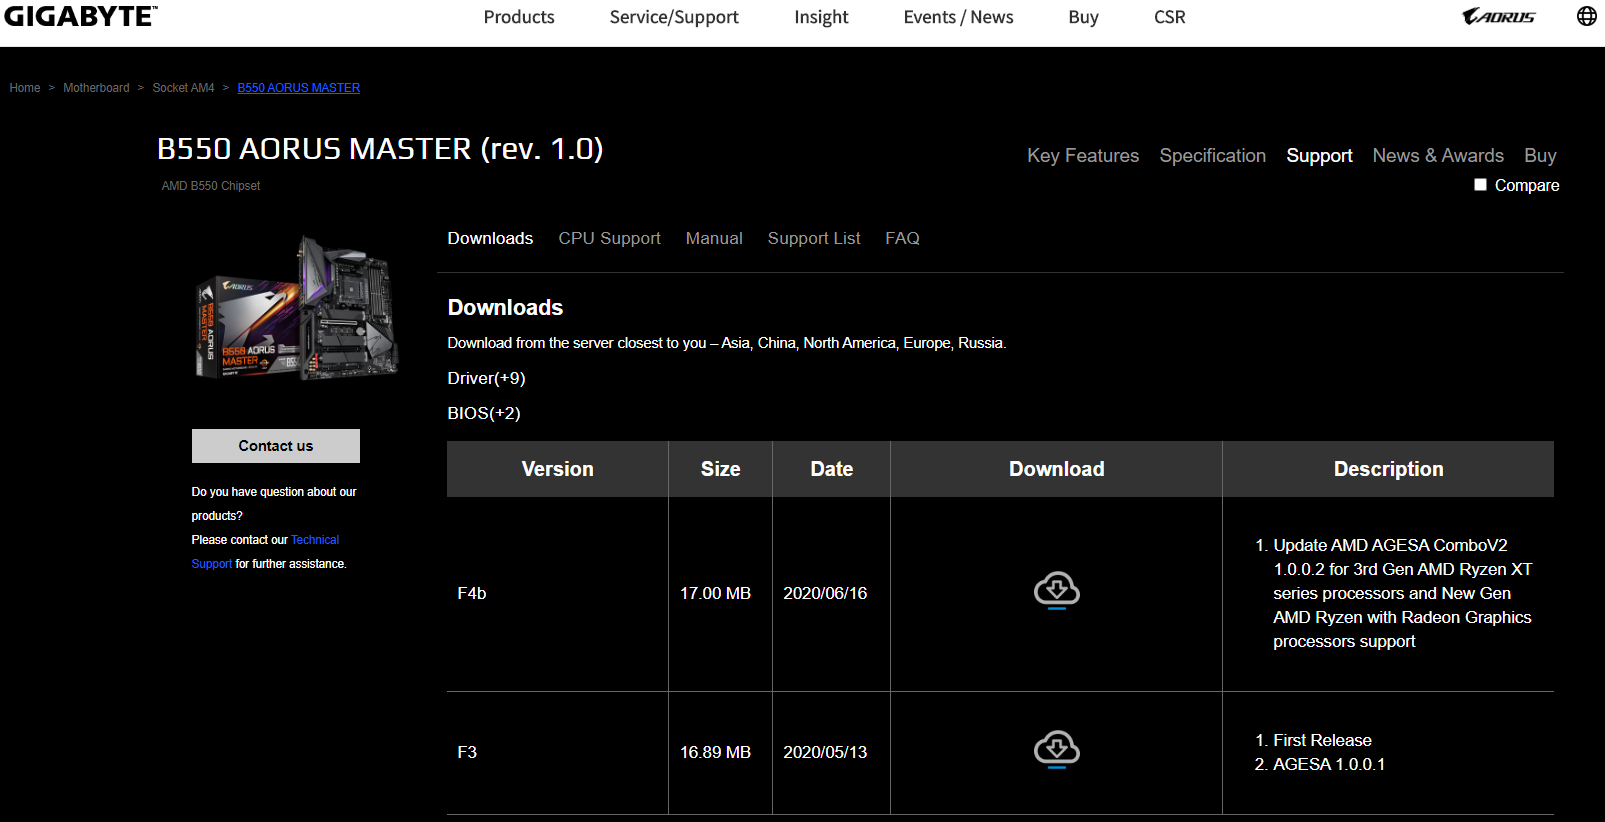The width and height of the screenshot is (1605, 822).
Task: Click the Downloads section heading
Action: pos(505,307)
